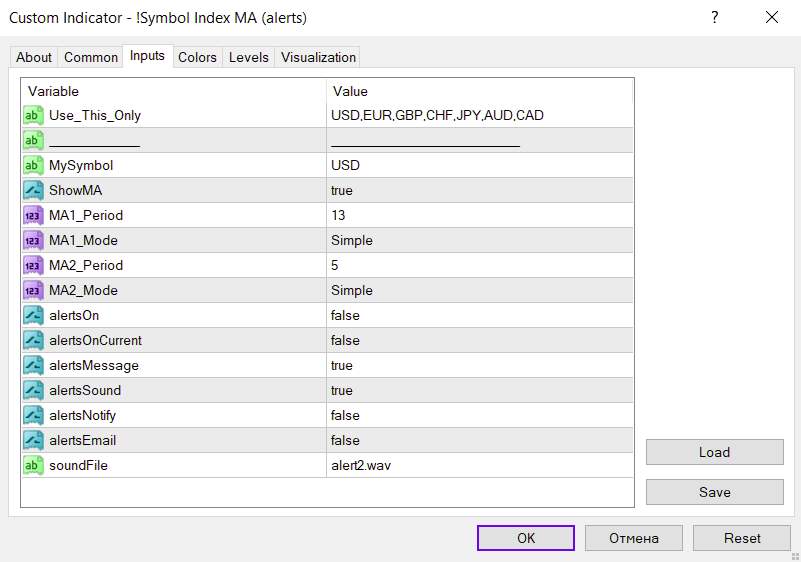Image resolution: width=801 pixels, height=562 pixels.
Task: Click the integer icon beside MA2_Mode
Action: [34, 290]
